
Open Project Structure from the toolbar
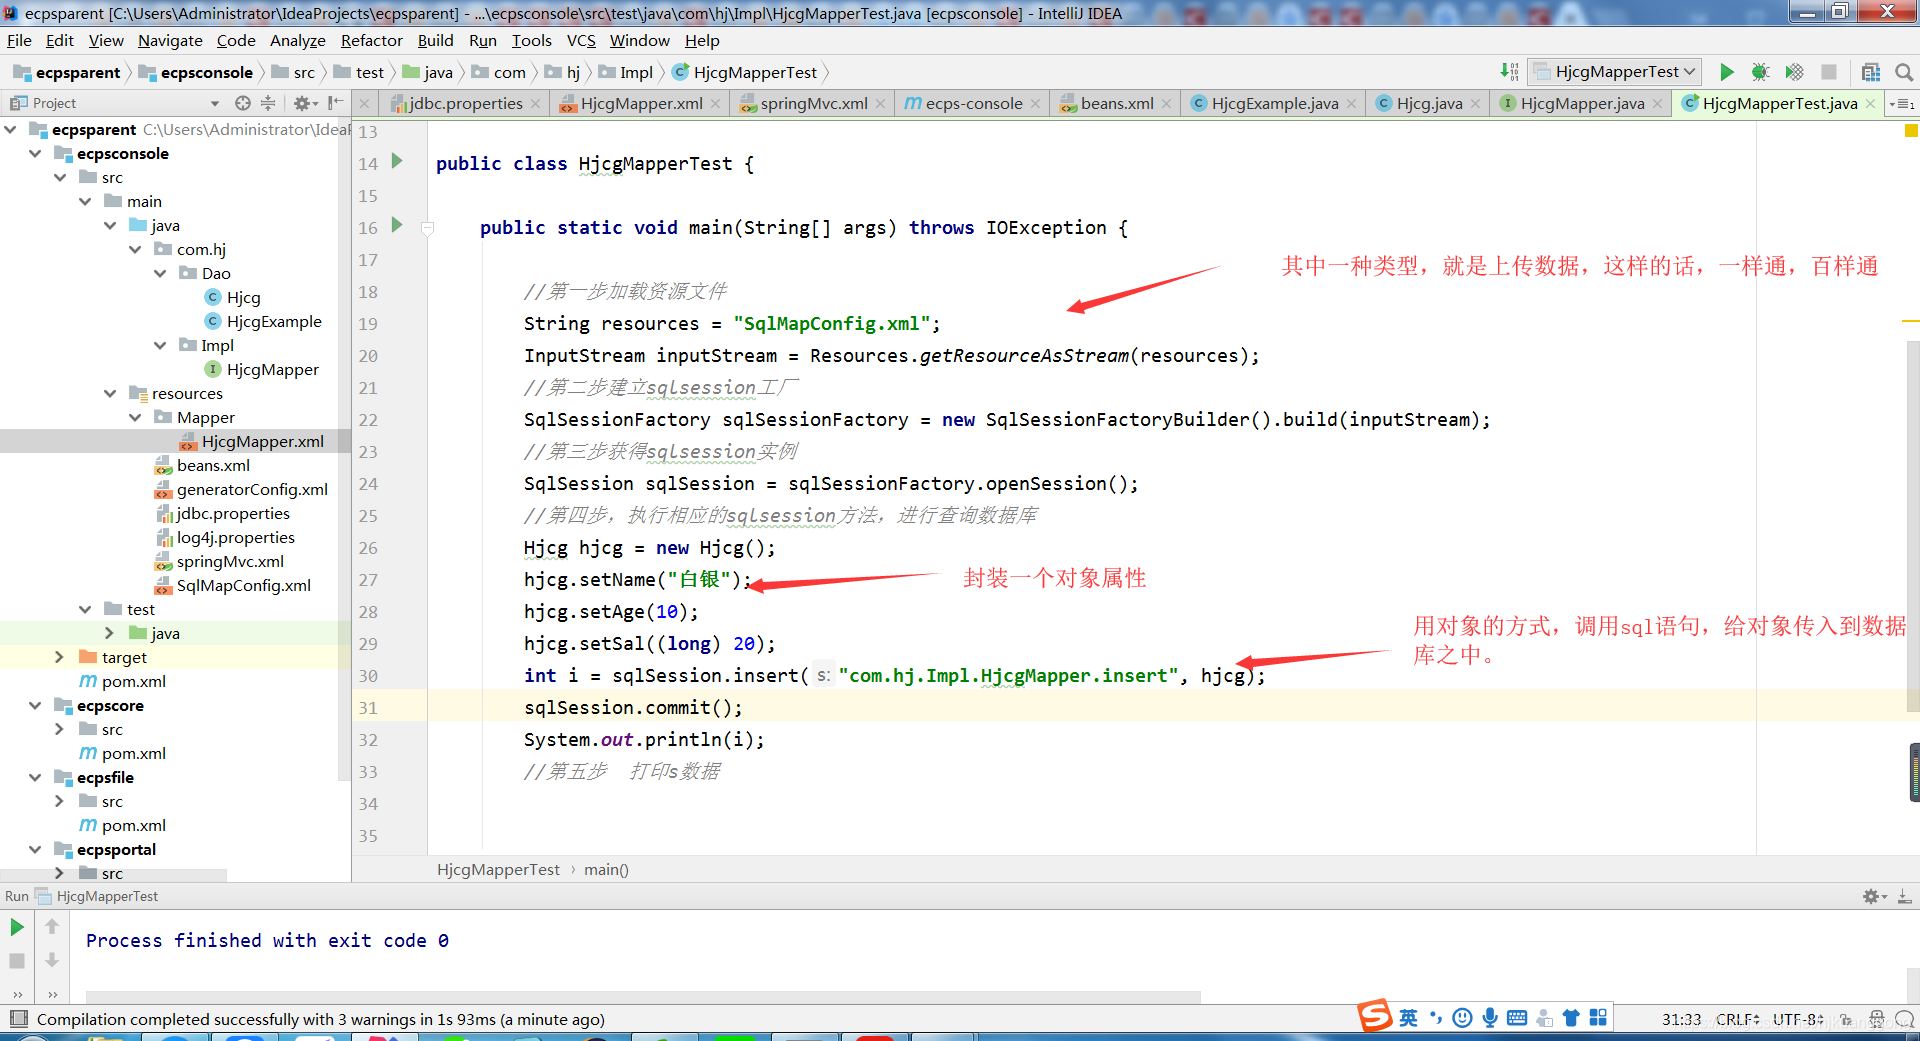[x=1871, y=72]
